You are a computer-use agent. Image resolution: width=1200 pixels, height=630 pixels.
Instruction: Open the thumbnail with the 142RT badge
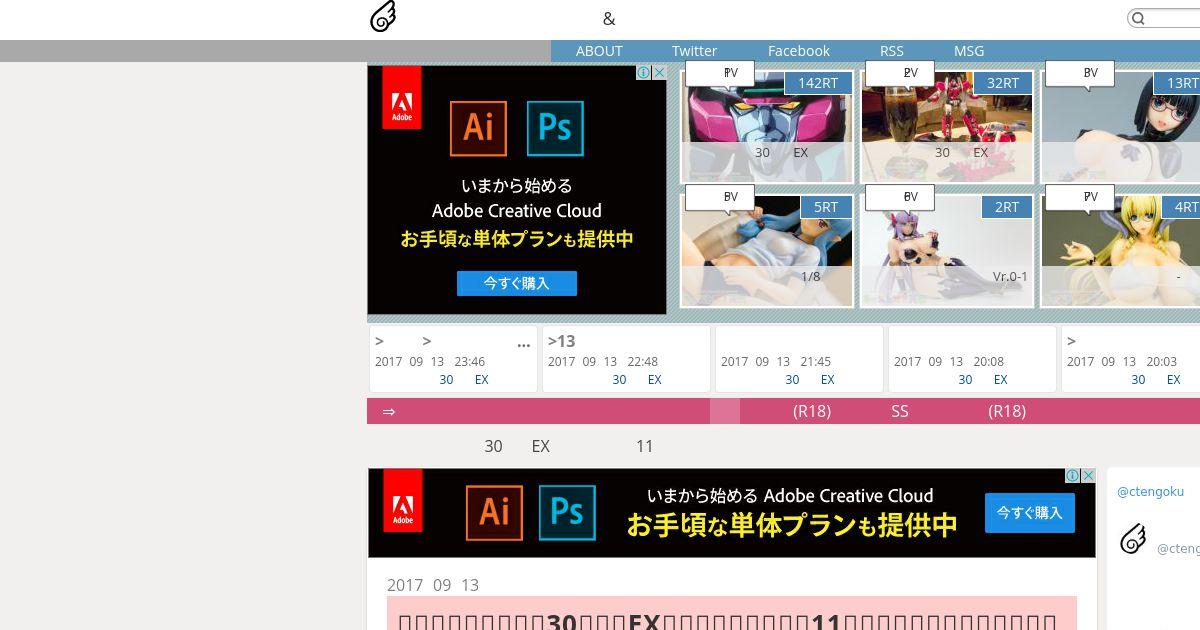(767, 126)
